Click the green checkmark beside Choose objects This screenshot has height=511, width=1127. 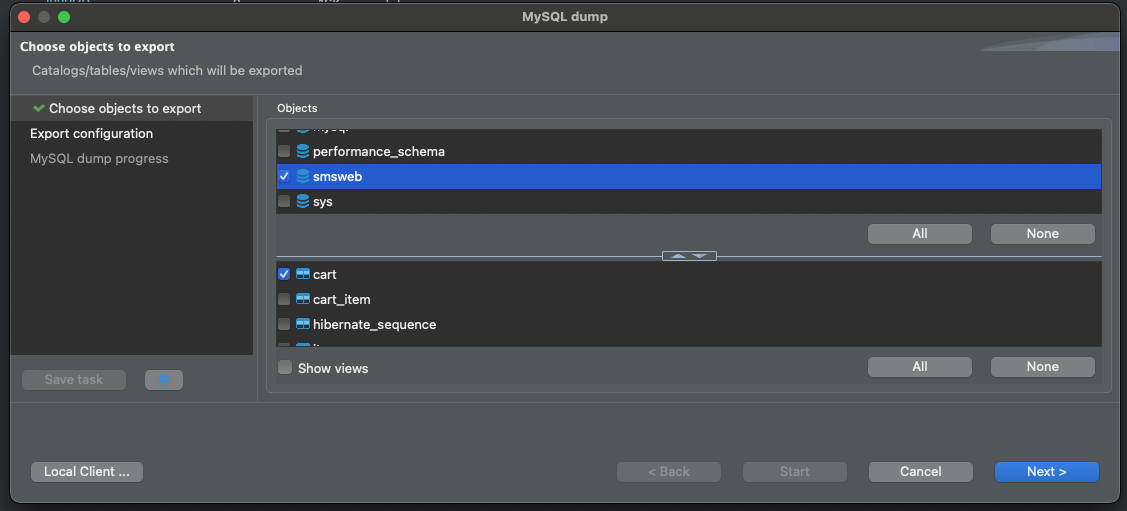[39, 108]
